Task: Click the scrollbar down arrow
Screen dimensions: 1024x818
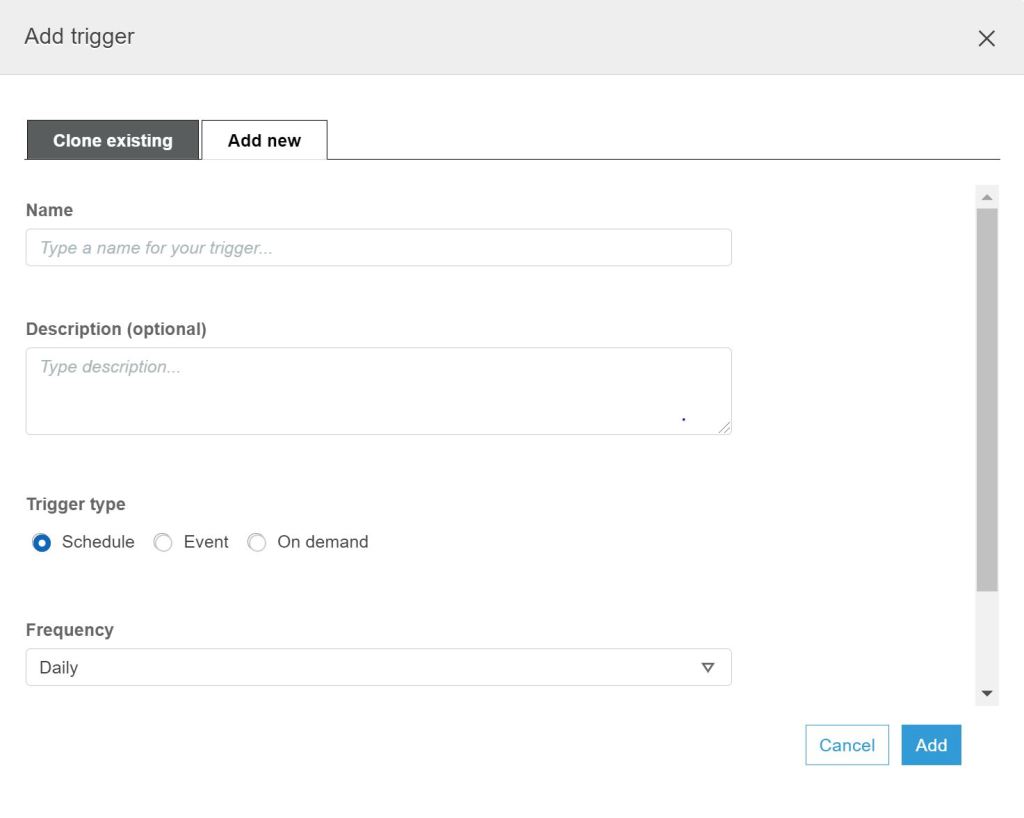Action: pyautogui.click(x=987, y=693)
